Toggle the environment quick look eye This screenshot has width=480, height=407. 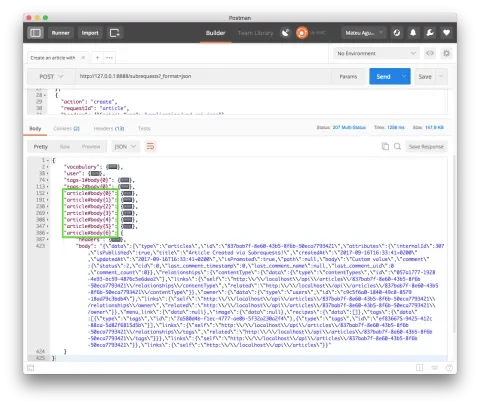pos(430,53)
